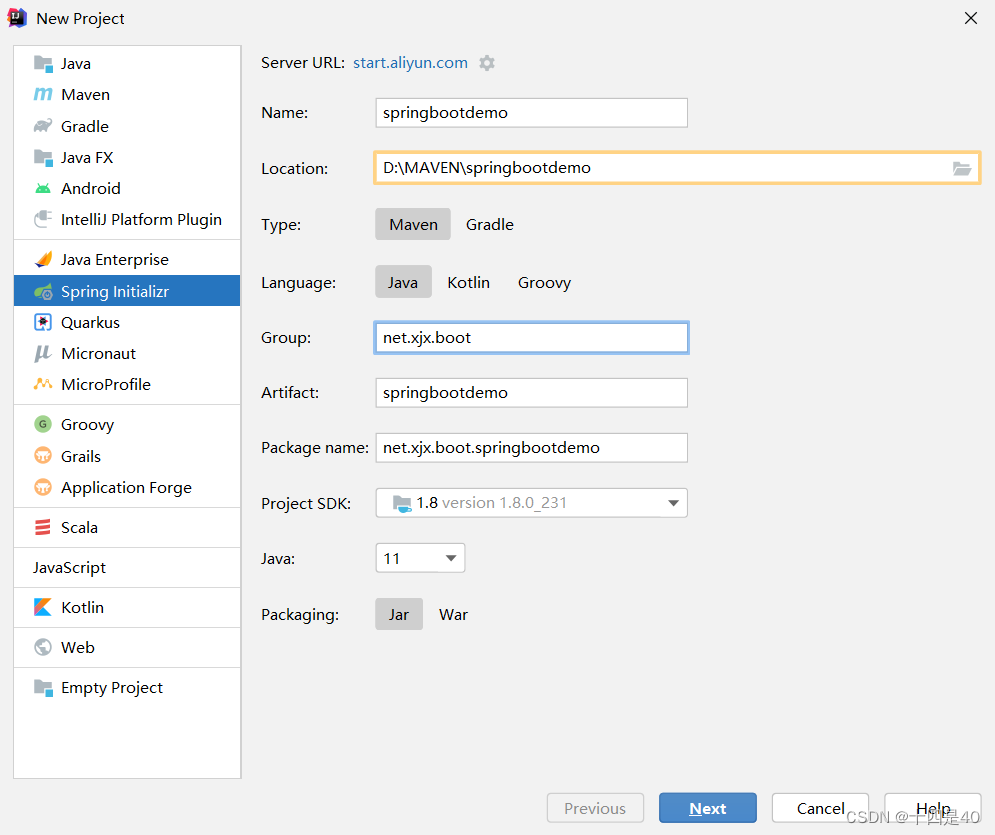
Task: Select JavaScript in sidebar list
Action: pos(127,567)
